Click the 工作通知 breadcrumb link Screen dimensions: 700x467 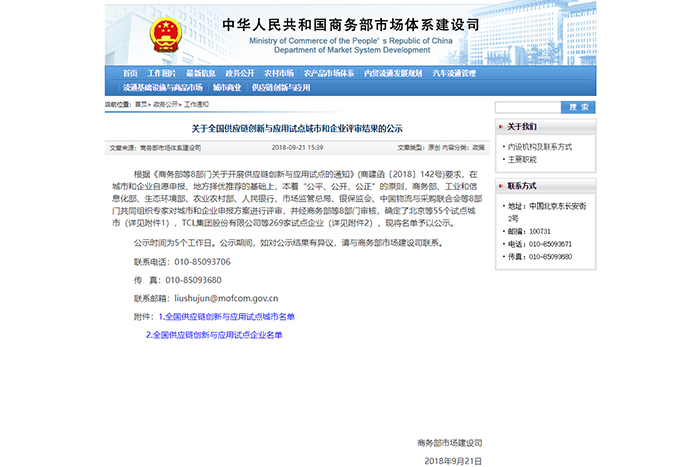pos(196,104)
